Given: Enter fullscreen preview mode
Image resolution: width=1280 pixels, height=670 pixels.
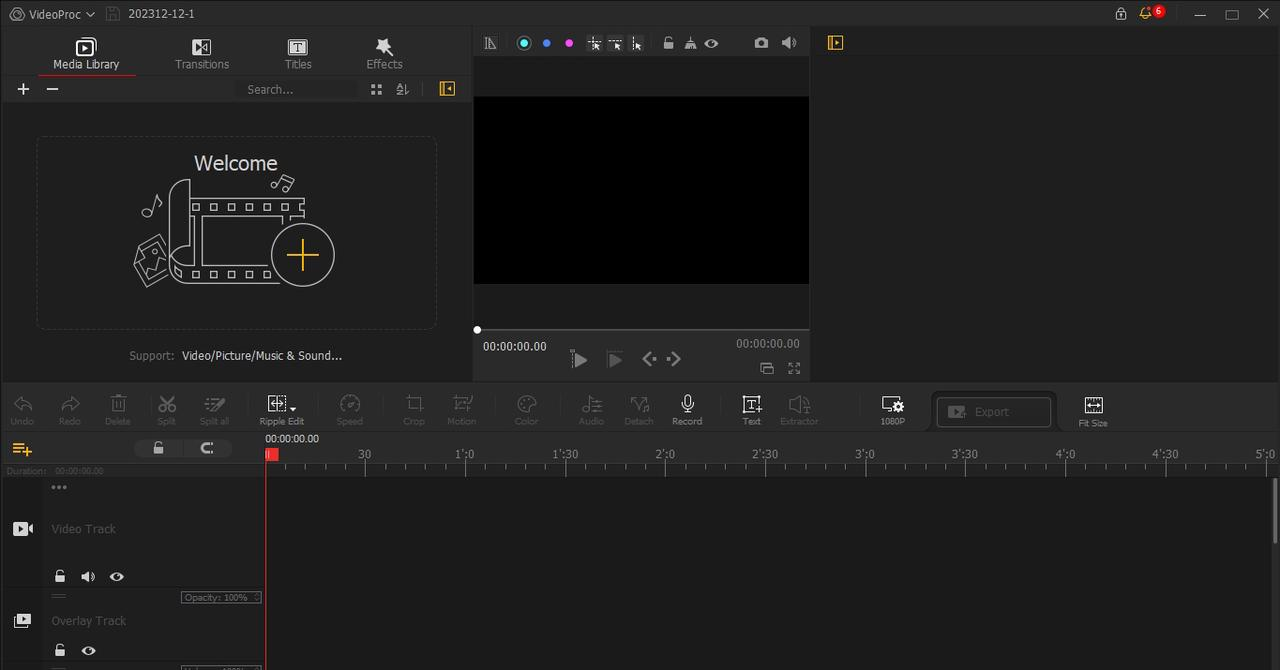Looking at the screenshot, I should [x=794, y=369].
